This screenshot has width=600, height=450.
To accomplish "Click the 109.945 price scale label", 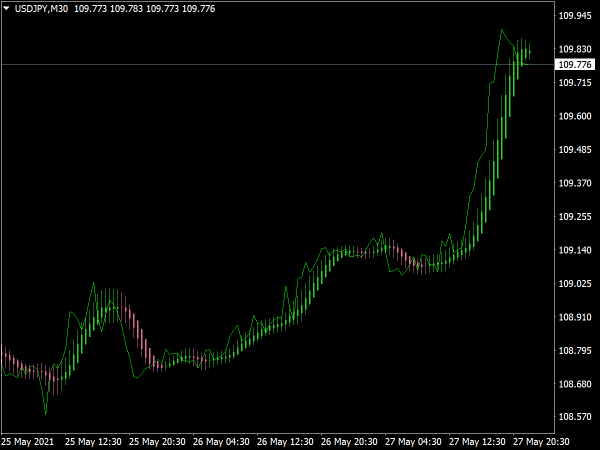I will (575, 16).
